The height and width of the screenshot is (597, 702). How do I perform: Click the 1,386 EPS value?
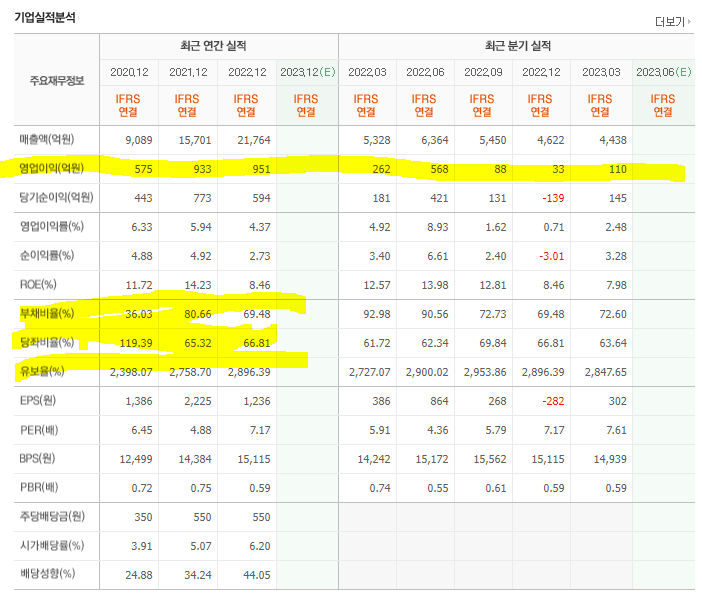click(x=139, y=401)
